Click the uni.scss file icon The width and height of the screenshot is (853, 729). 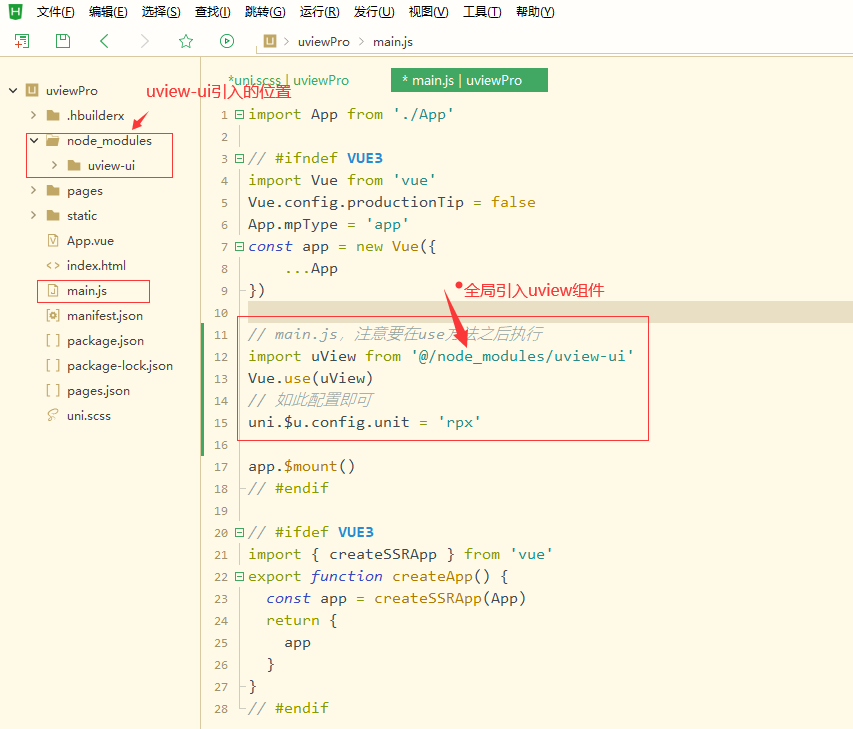tap(53, 416)
